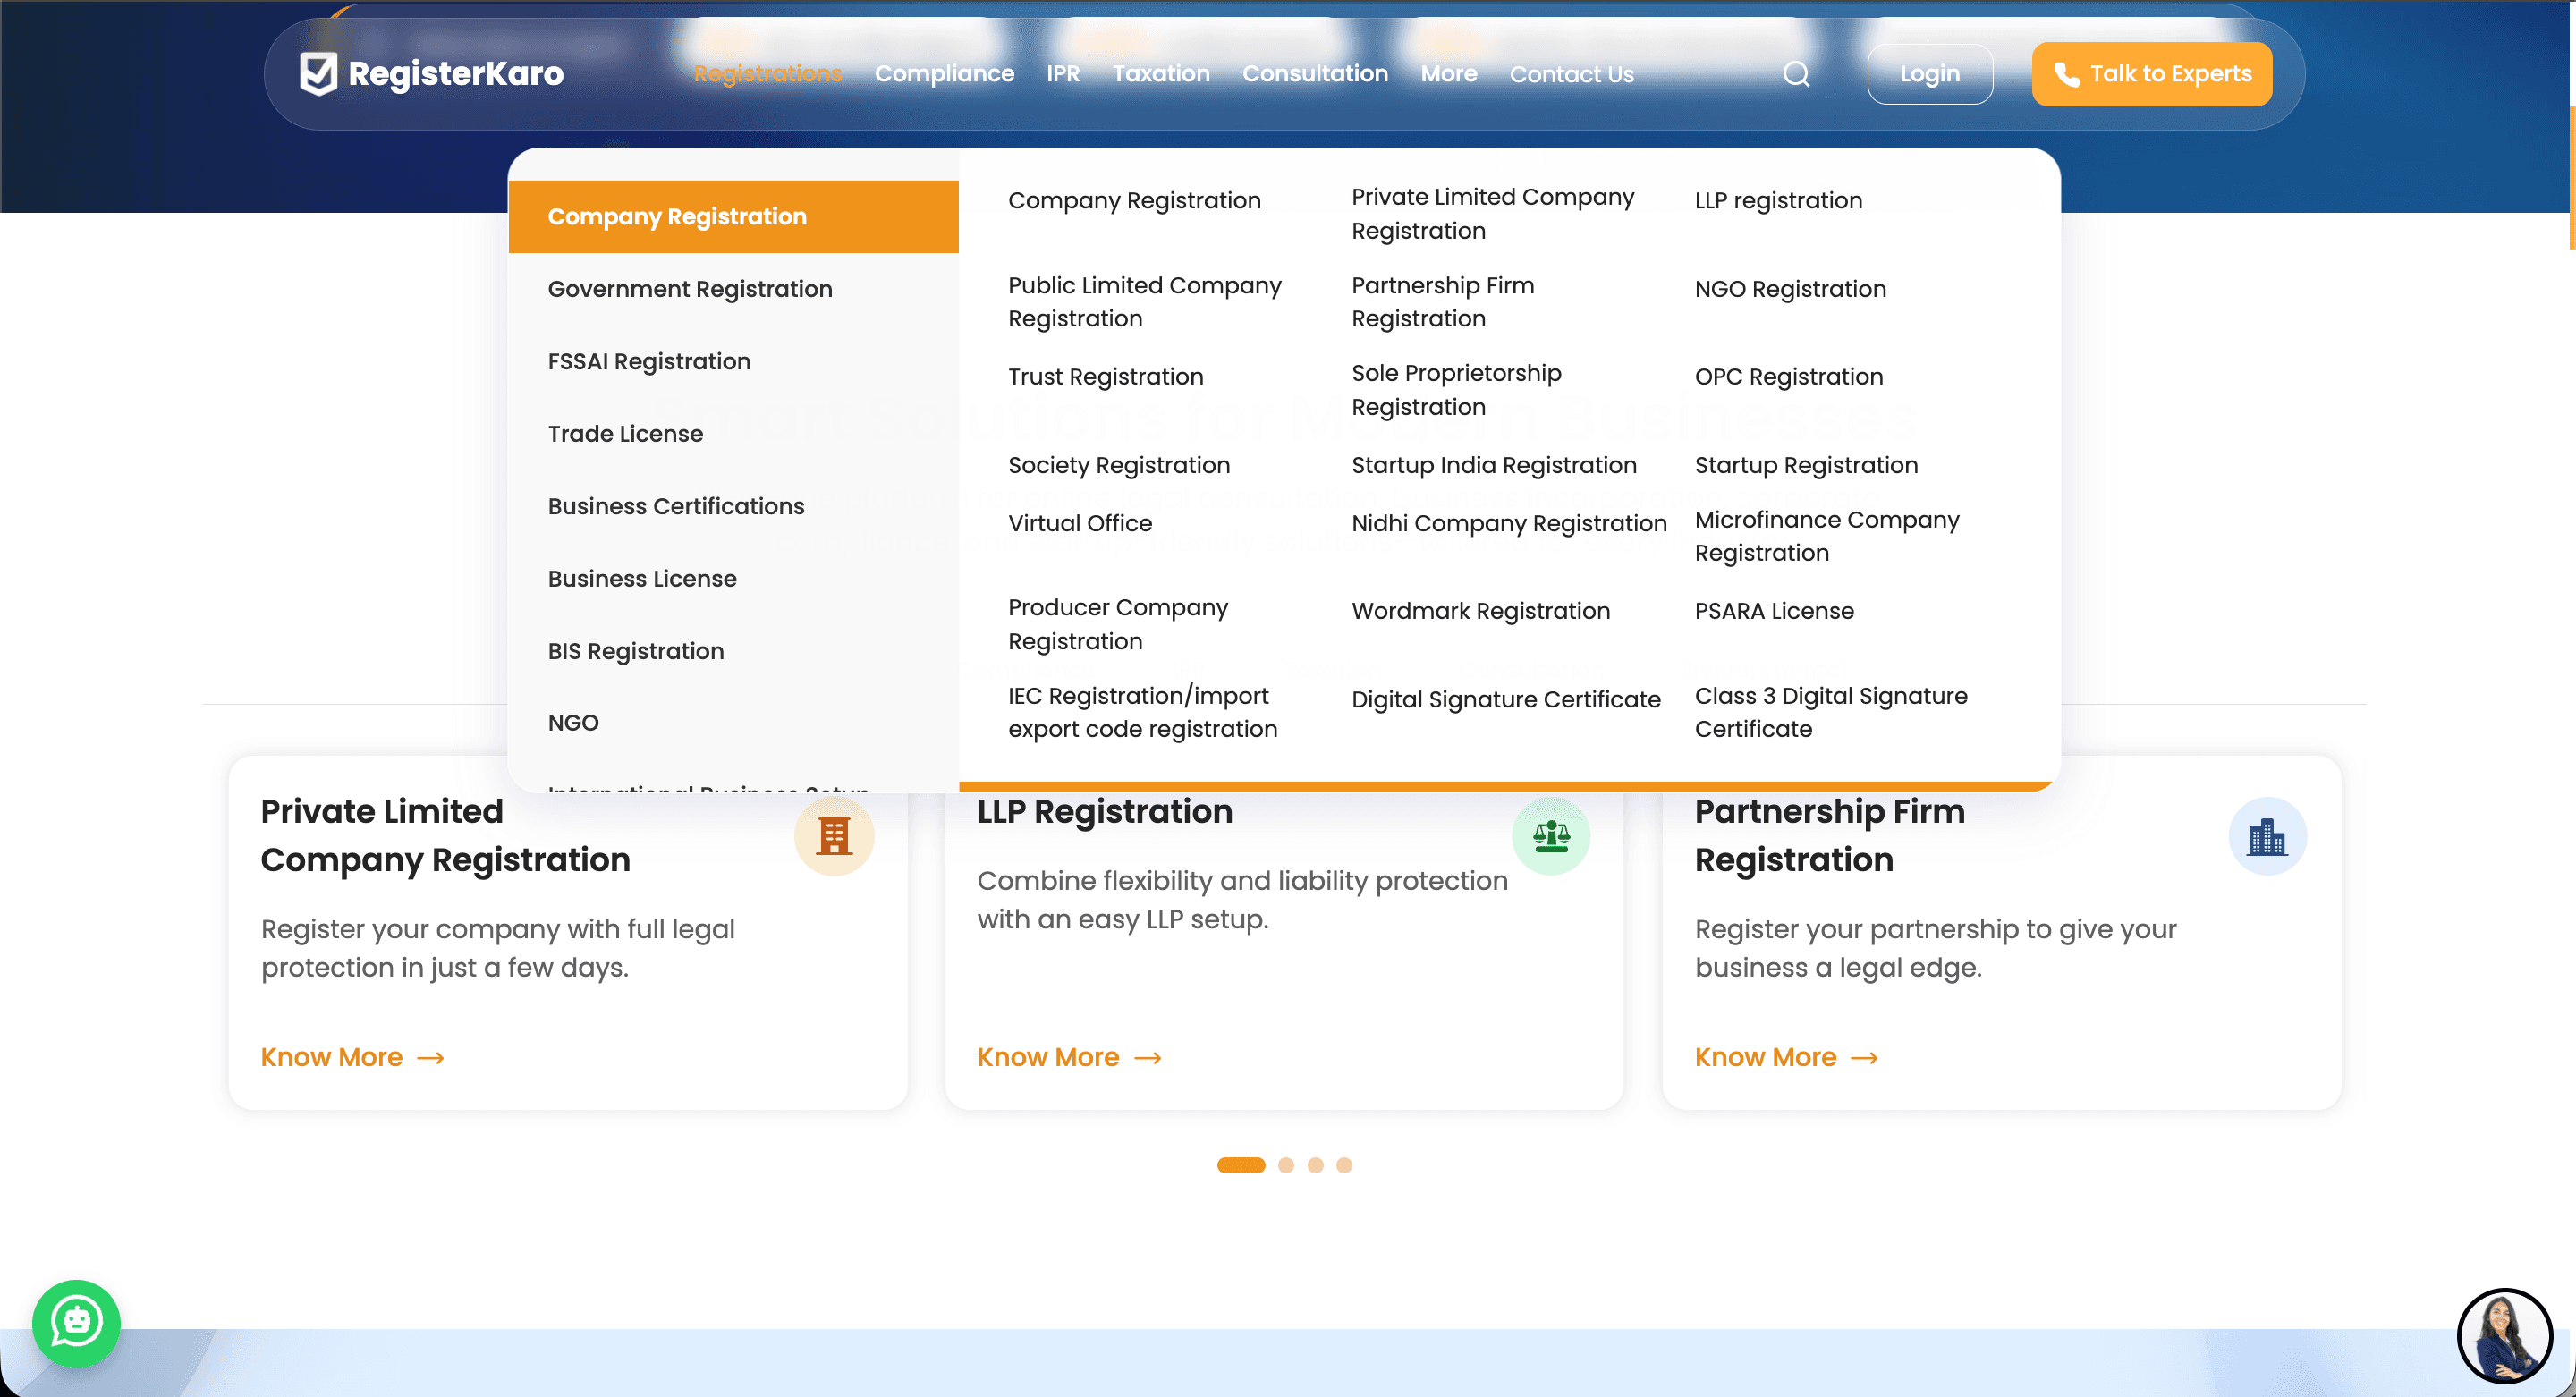Open the Taxation menu

click(1161, 74)
